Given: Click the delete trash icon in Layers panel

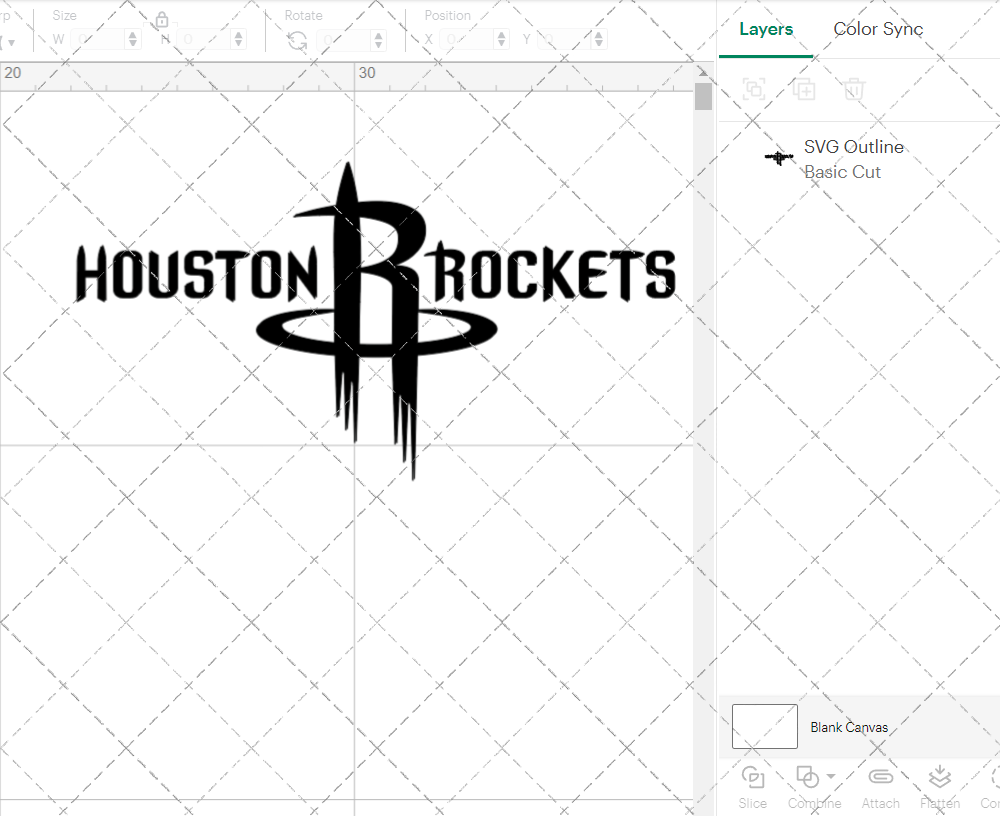Looking at the screenshot, I should tap(853, 89).
